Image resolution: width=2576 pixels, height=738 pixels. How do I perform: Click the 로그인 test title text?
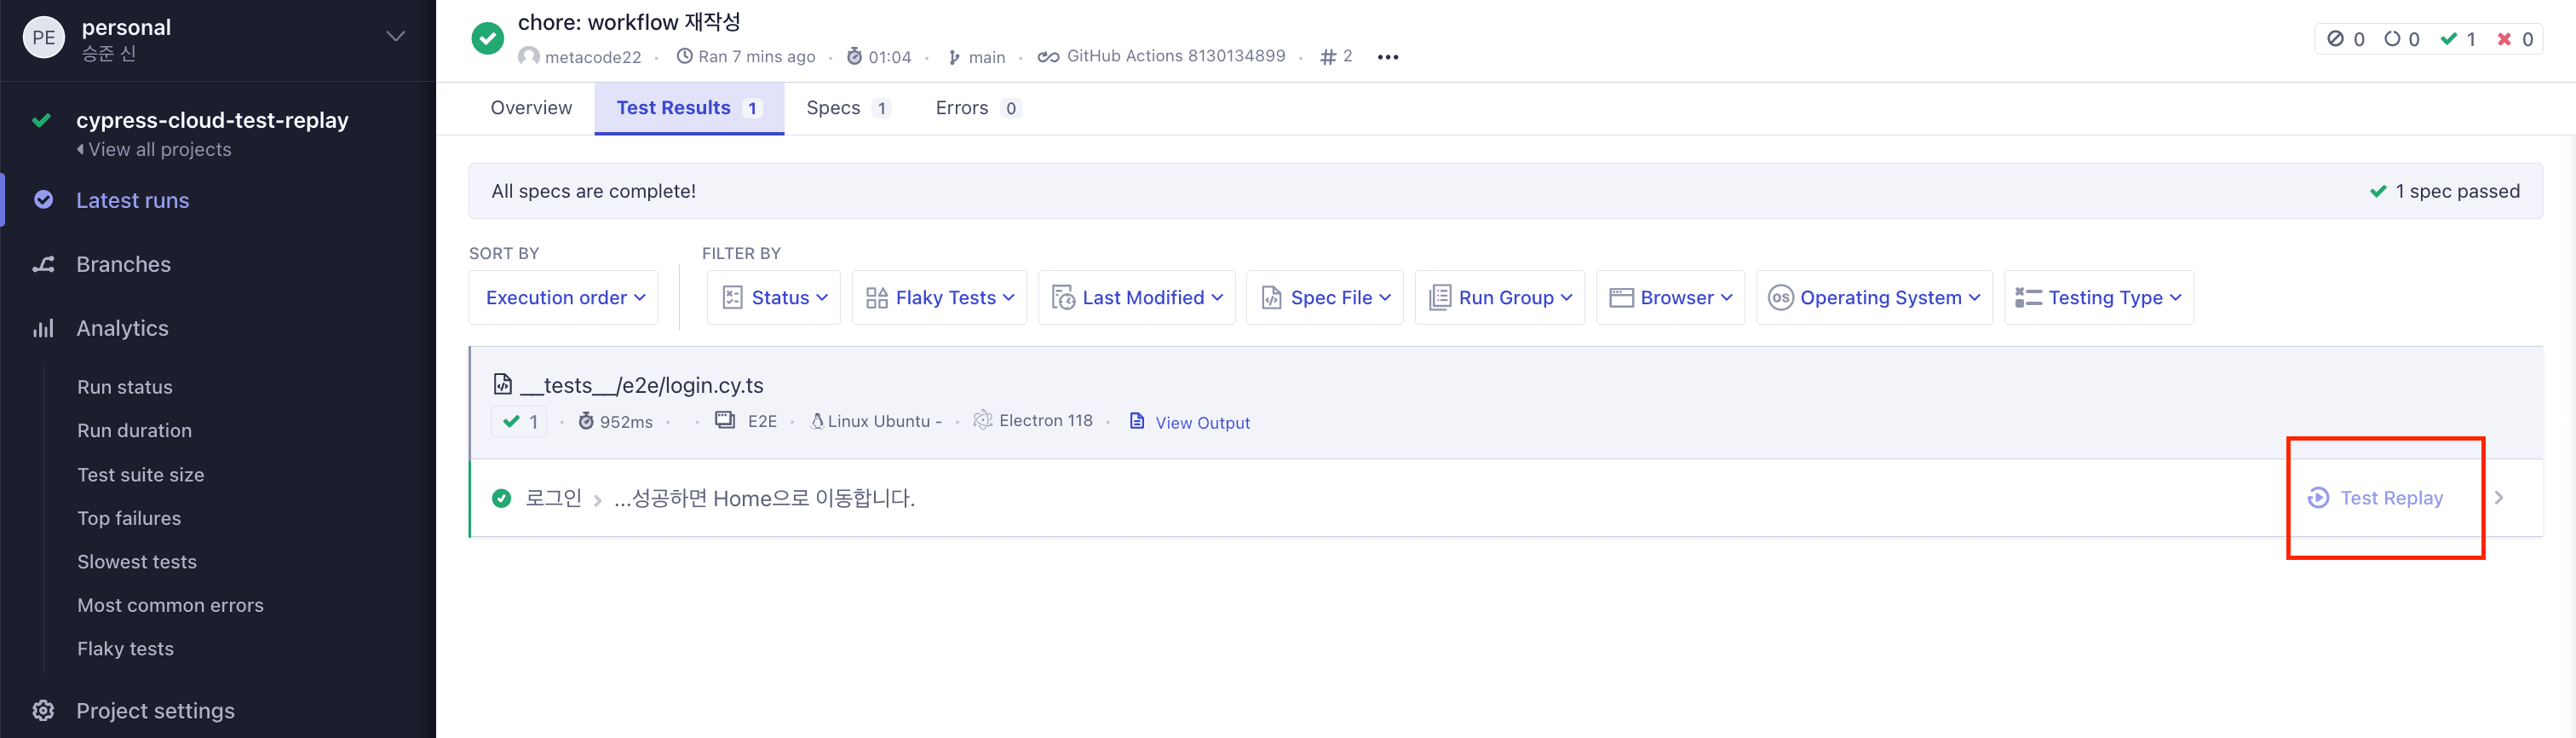[x=554, y=498]
